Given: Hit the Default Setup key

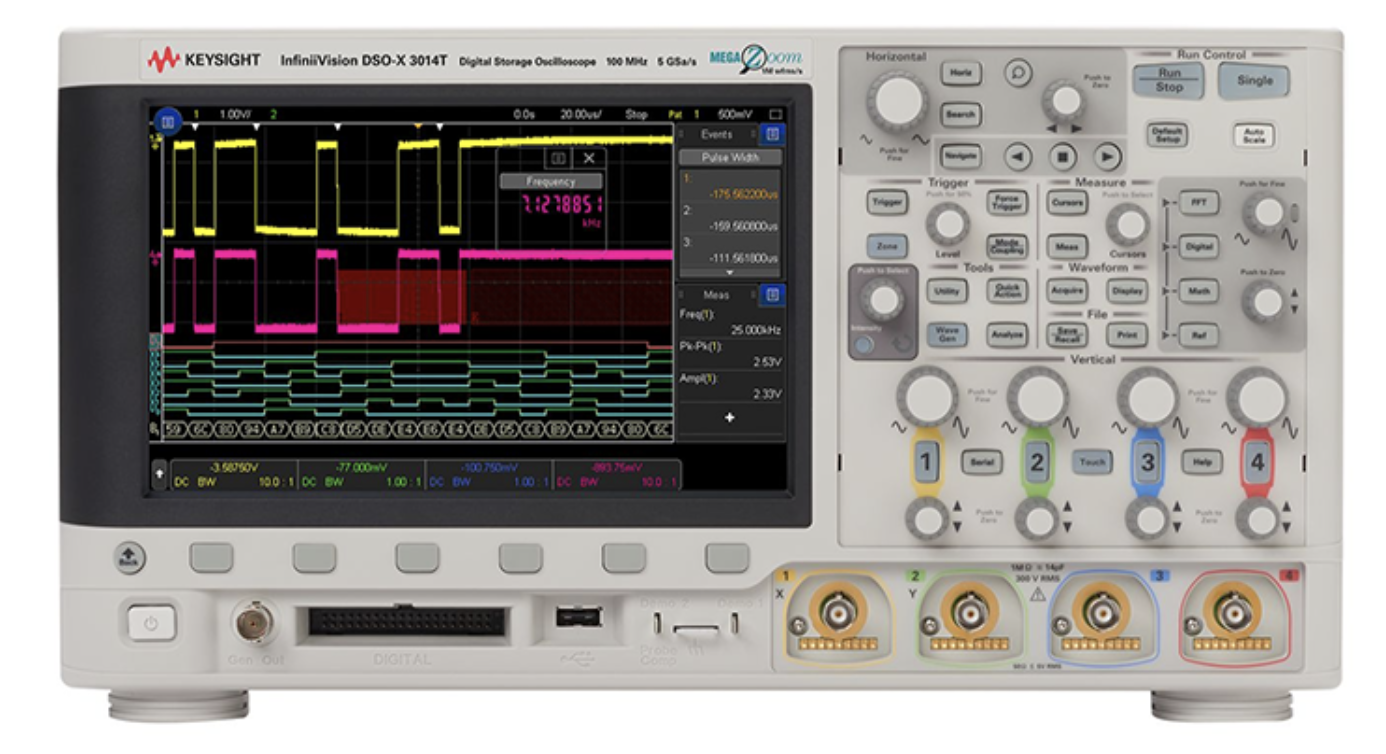Looking at the screenshot, I should point(1167,135).
